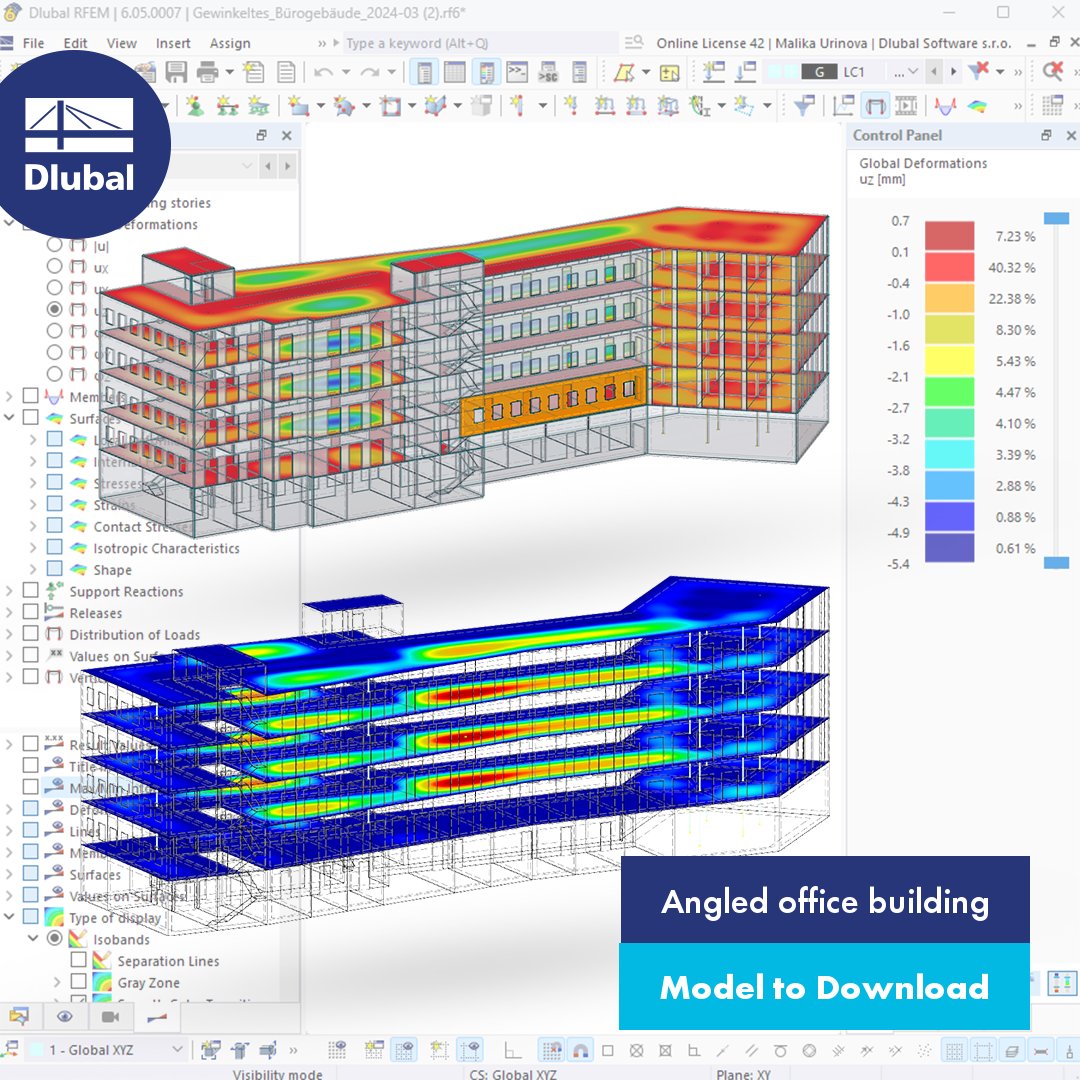Expand the Distribution of Loads node
Viewport: 1080px width, 1080px height.
pos(9,634)
